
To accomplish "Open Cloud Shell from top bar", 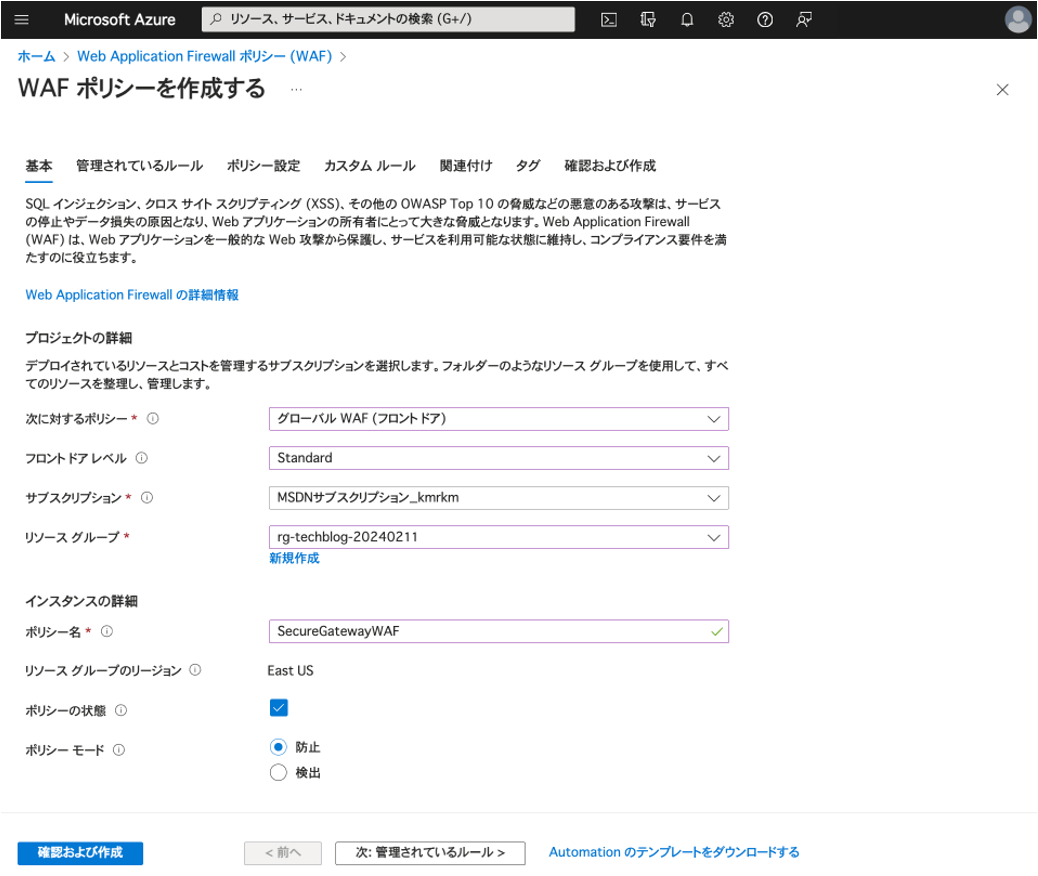I will (x=608, y=20).
